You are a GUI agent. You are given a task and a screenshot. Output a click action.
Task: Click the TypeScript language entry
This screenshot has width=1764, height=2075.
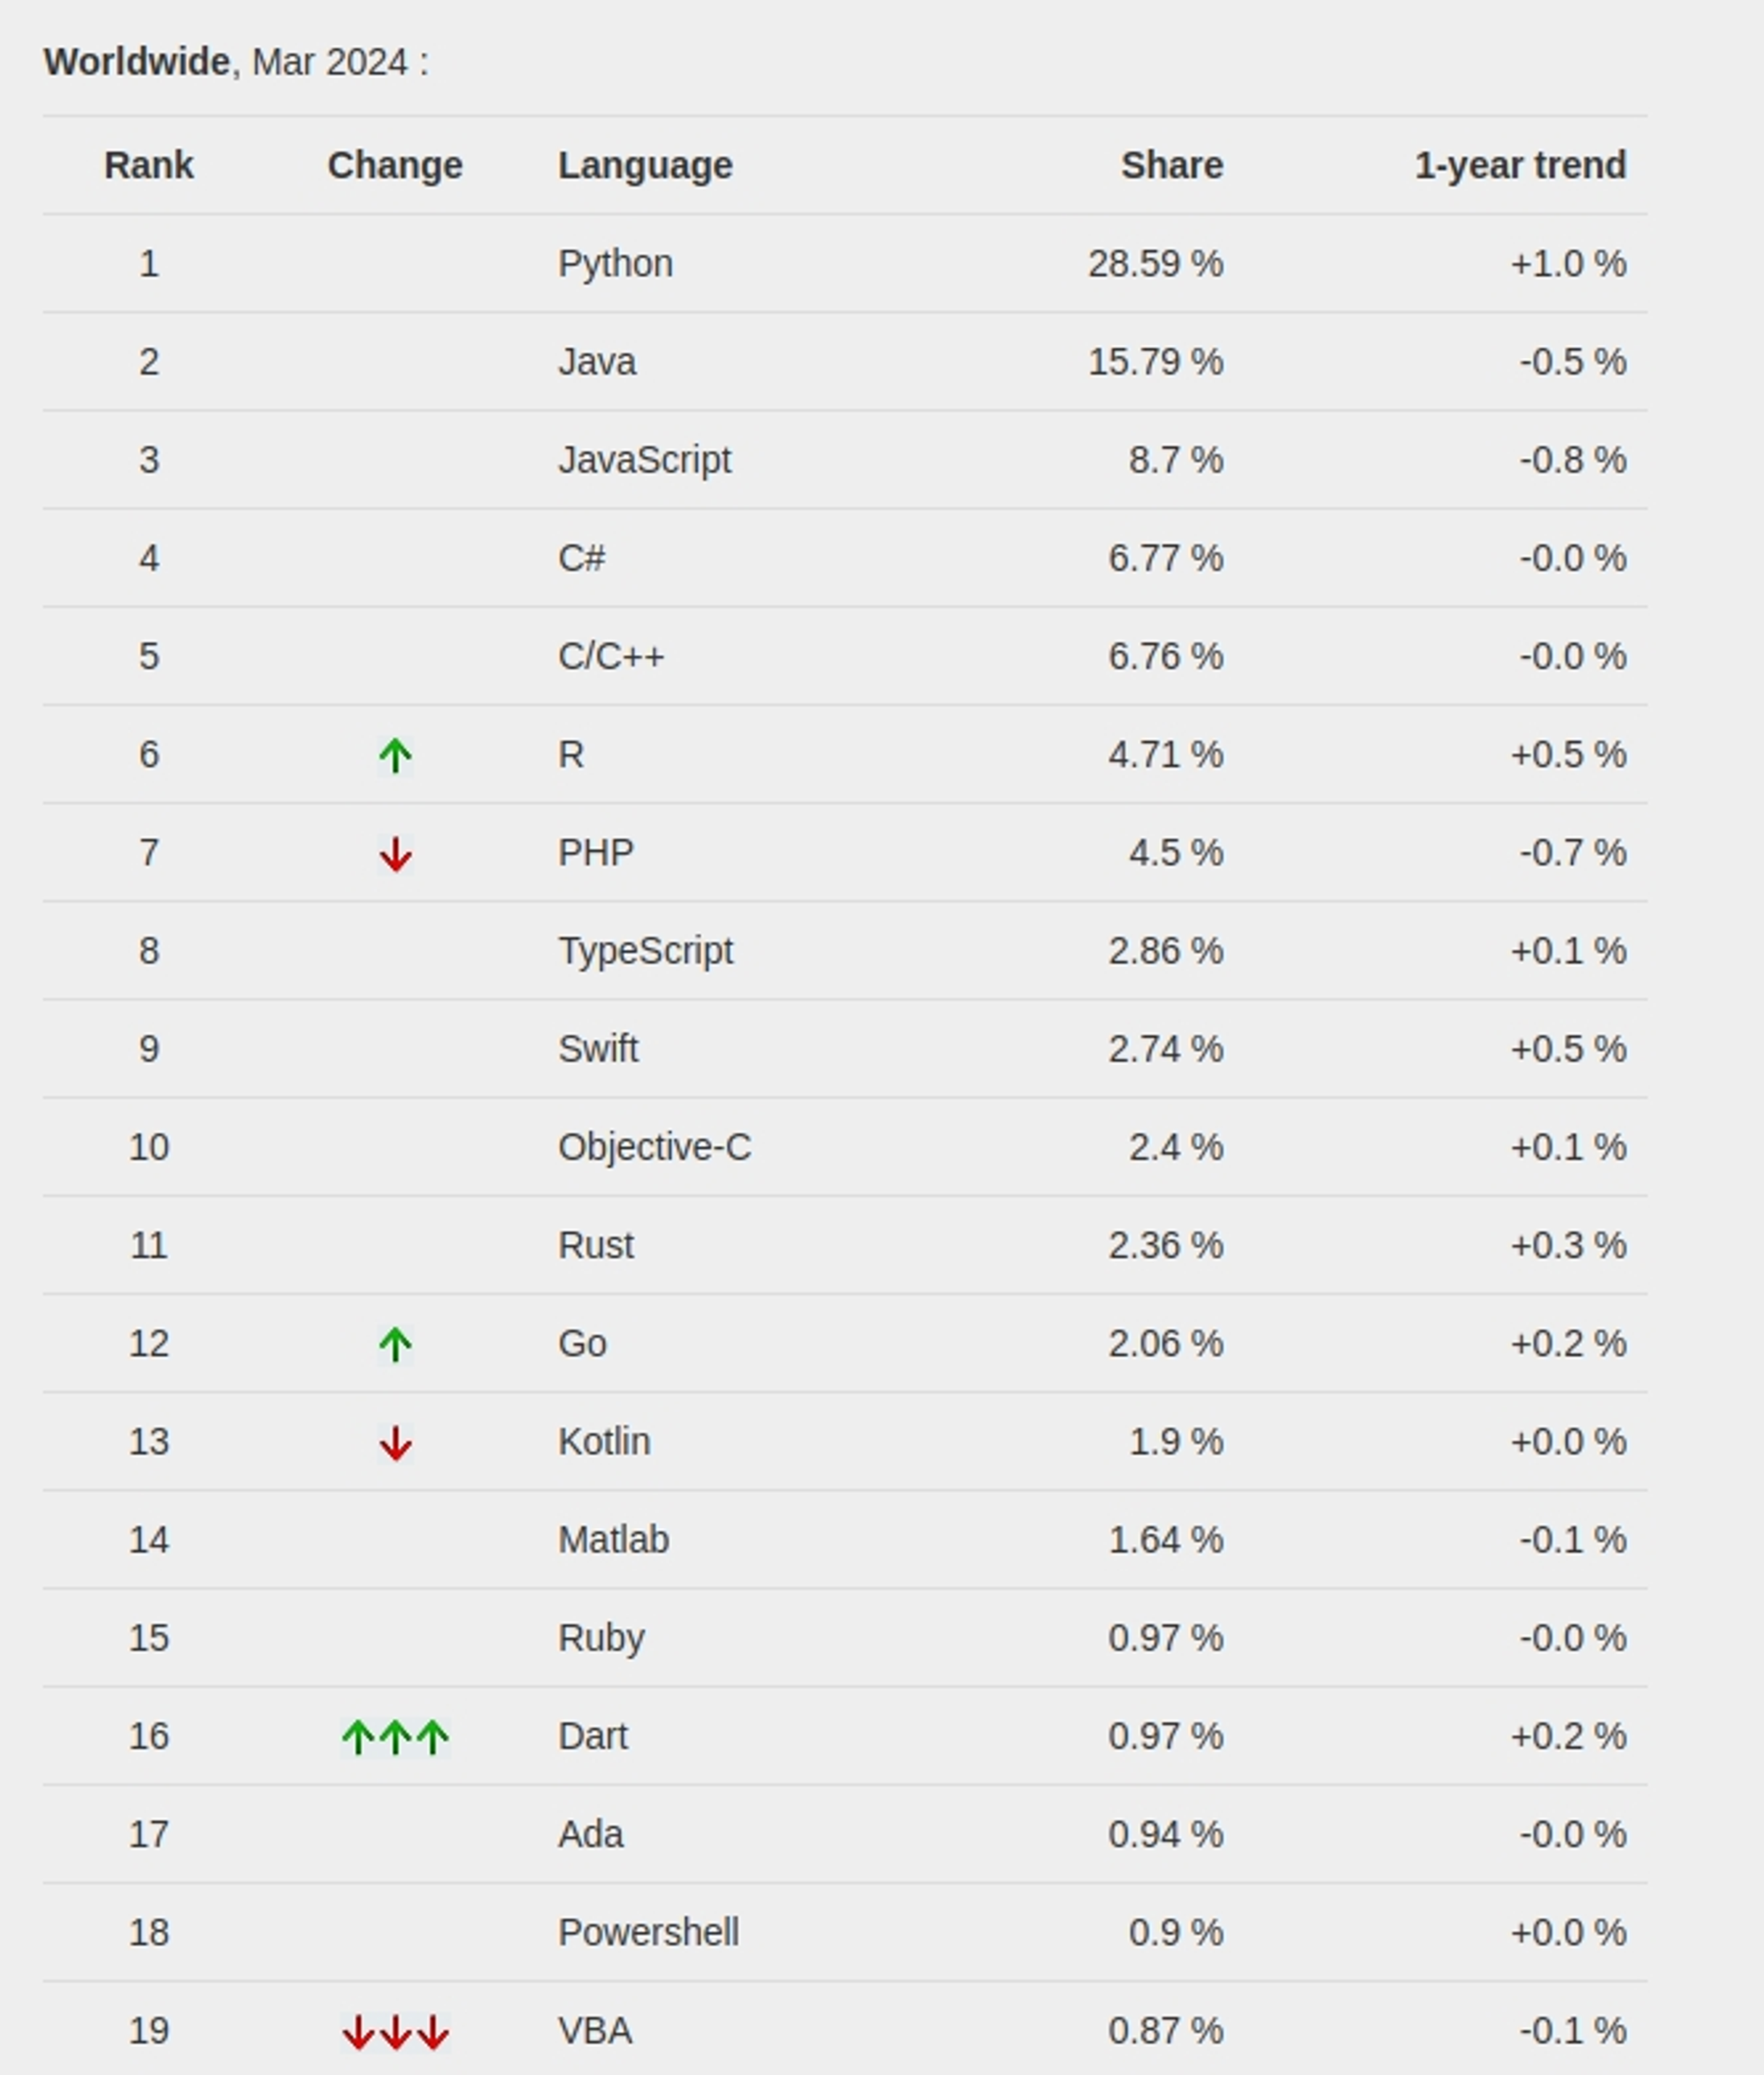coord(645,951)
